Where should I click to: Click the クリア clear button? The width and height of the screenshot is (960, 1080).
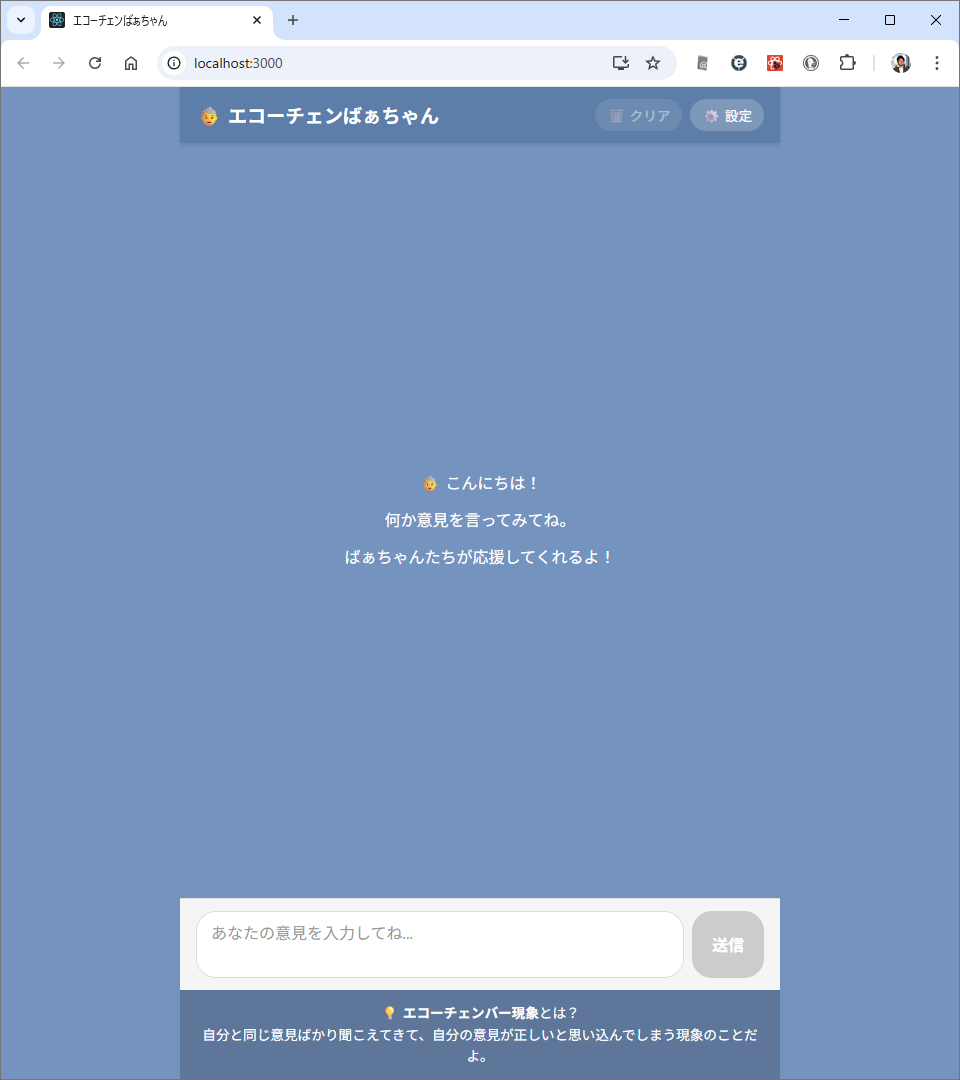click(x=639, y=116)
